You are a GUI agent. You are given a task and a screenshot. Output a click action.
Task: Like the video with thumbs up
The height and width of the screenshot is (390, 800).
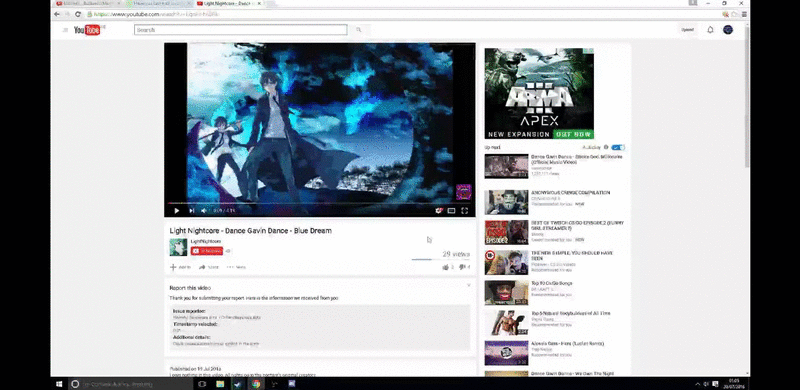pyautogui.click(x=446, y=267)
